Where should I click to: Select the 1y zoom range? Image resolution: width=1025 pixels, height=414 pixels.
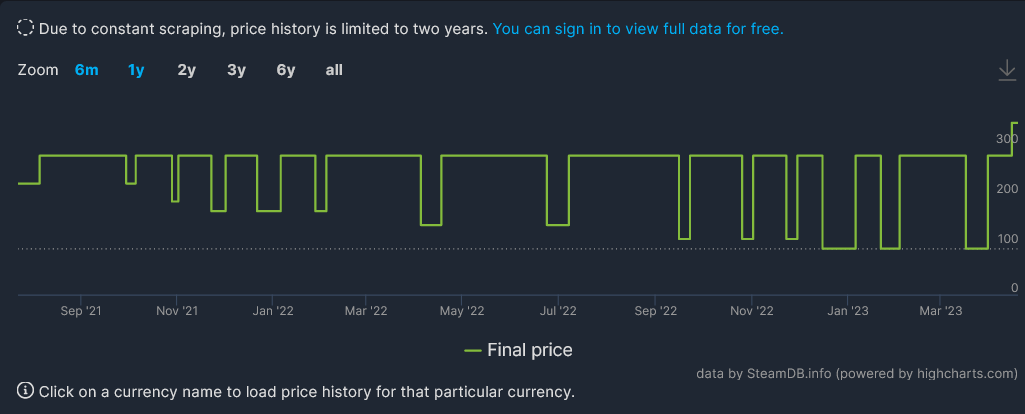tap(136, 70)
